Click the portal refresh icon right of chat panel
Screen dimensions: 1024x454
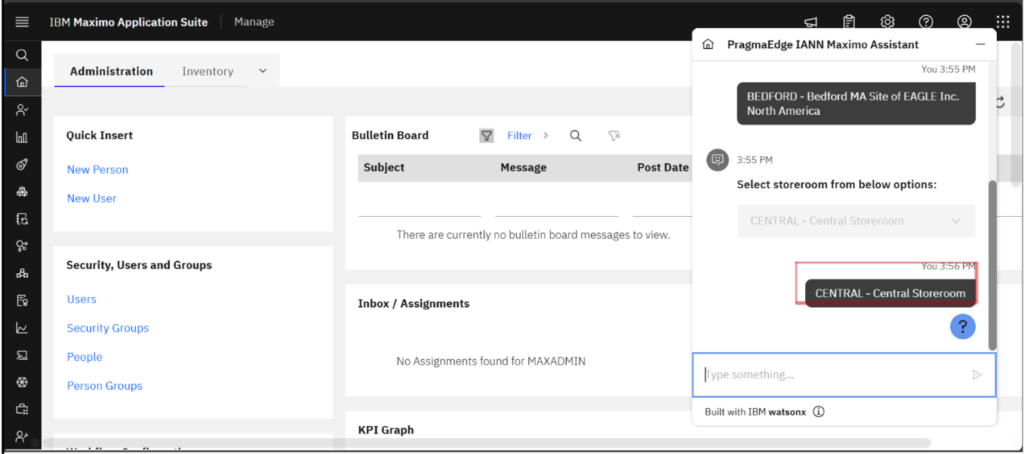[1000, 102]
